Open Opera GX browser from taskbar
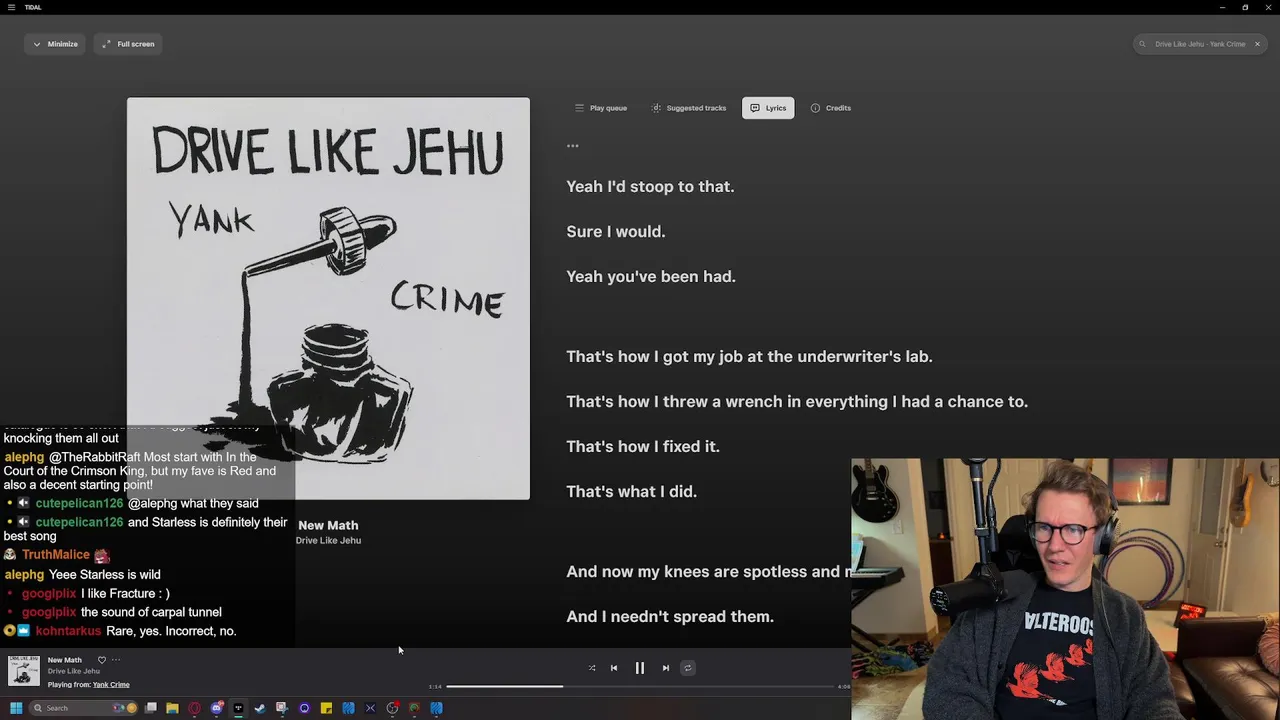Viewport: 1280px width, 720px height. pyautogui.click(x=194, y=708)
